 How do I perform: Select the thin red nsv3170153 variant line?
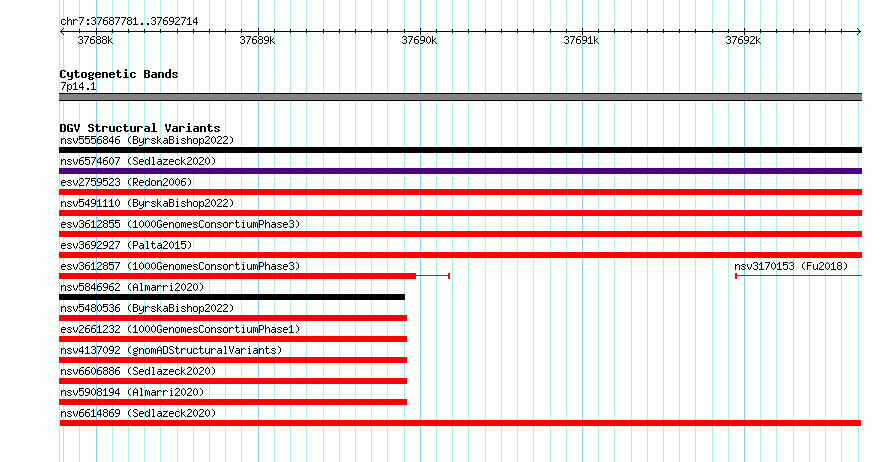[x=799, y=276]
